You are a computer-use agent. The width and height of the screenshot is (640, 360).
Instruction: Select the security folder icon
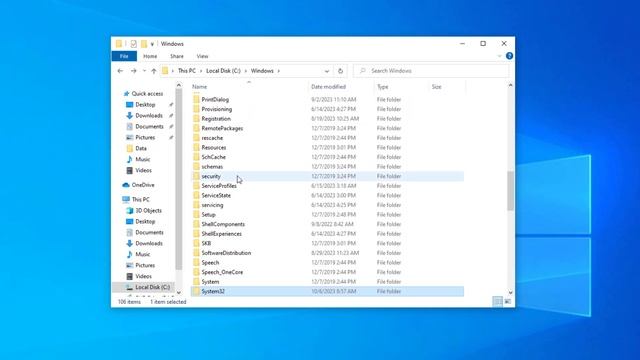click(196, 176)
